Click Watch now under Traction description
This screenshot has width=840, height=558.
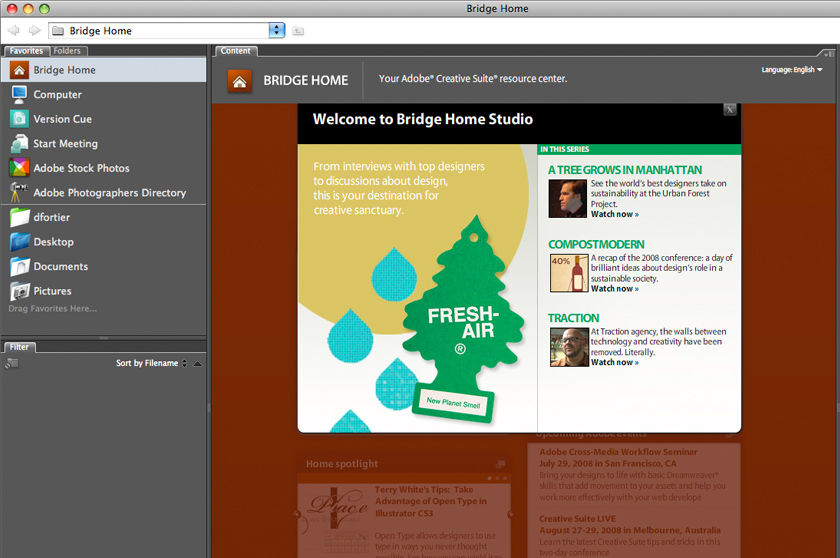(x=614, y=363)
